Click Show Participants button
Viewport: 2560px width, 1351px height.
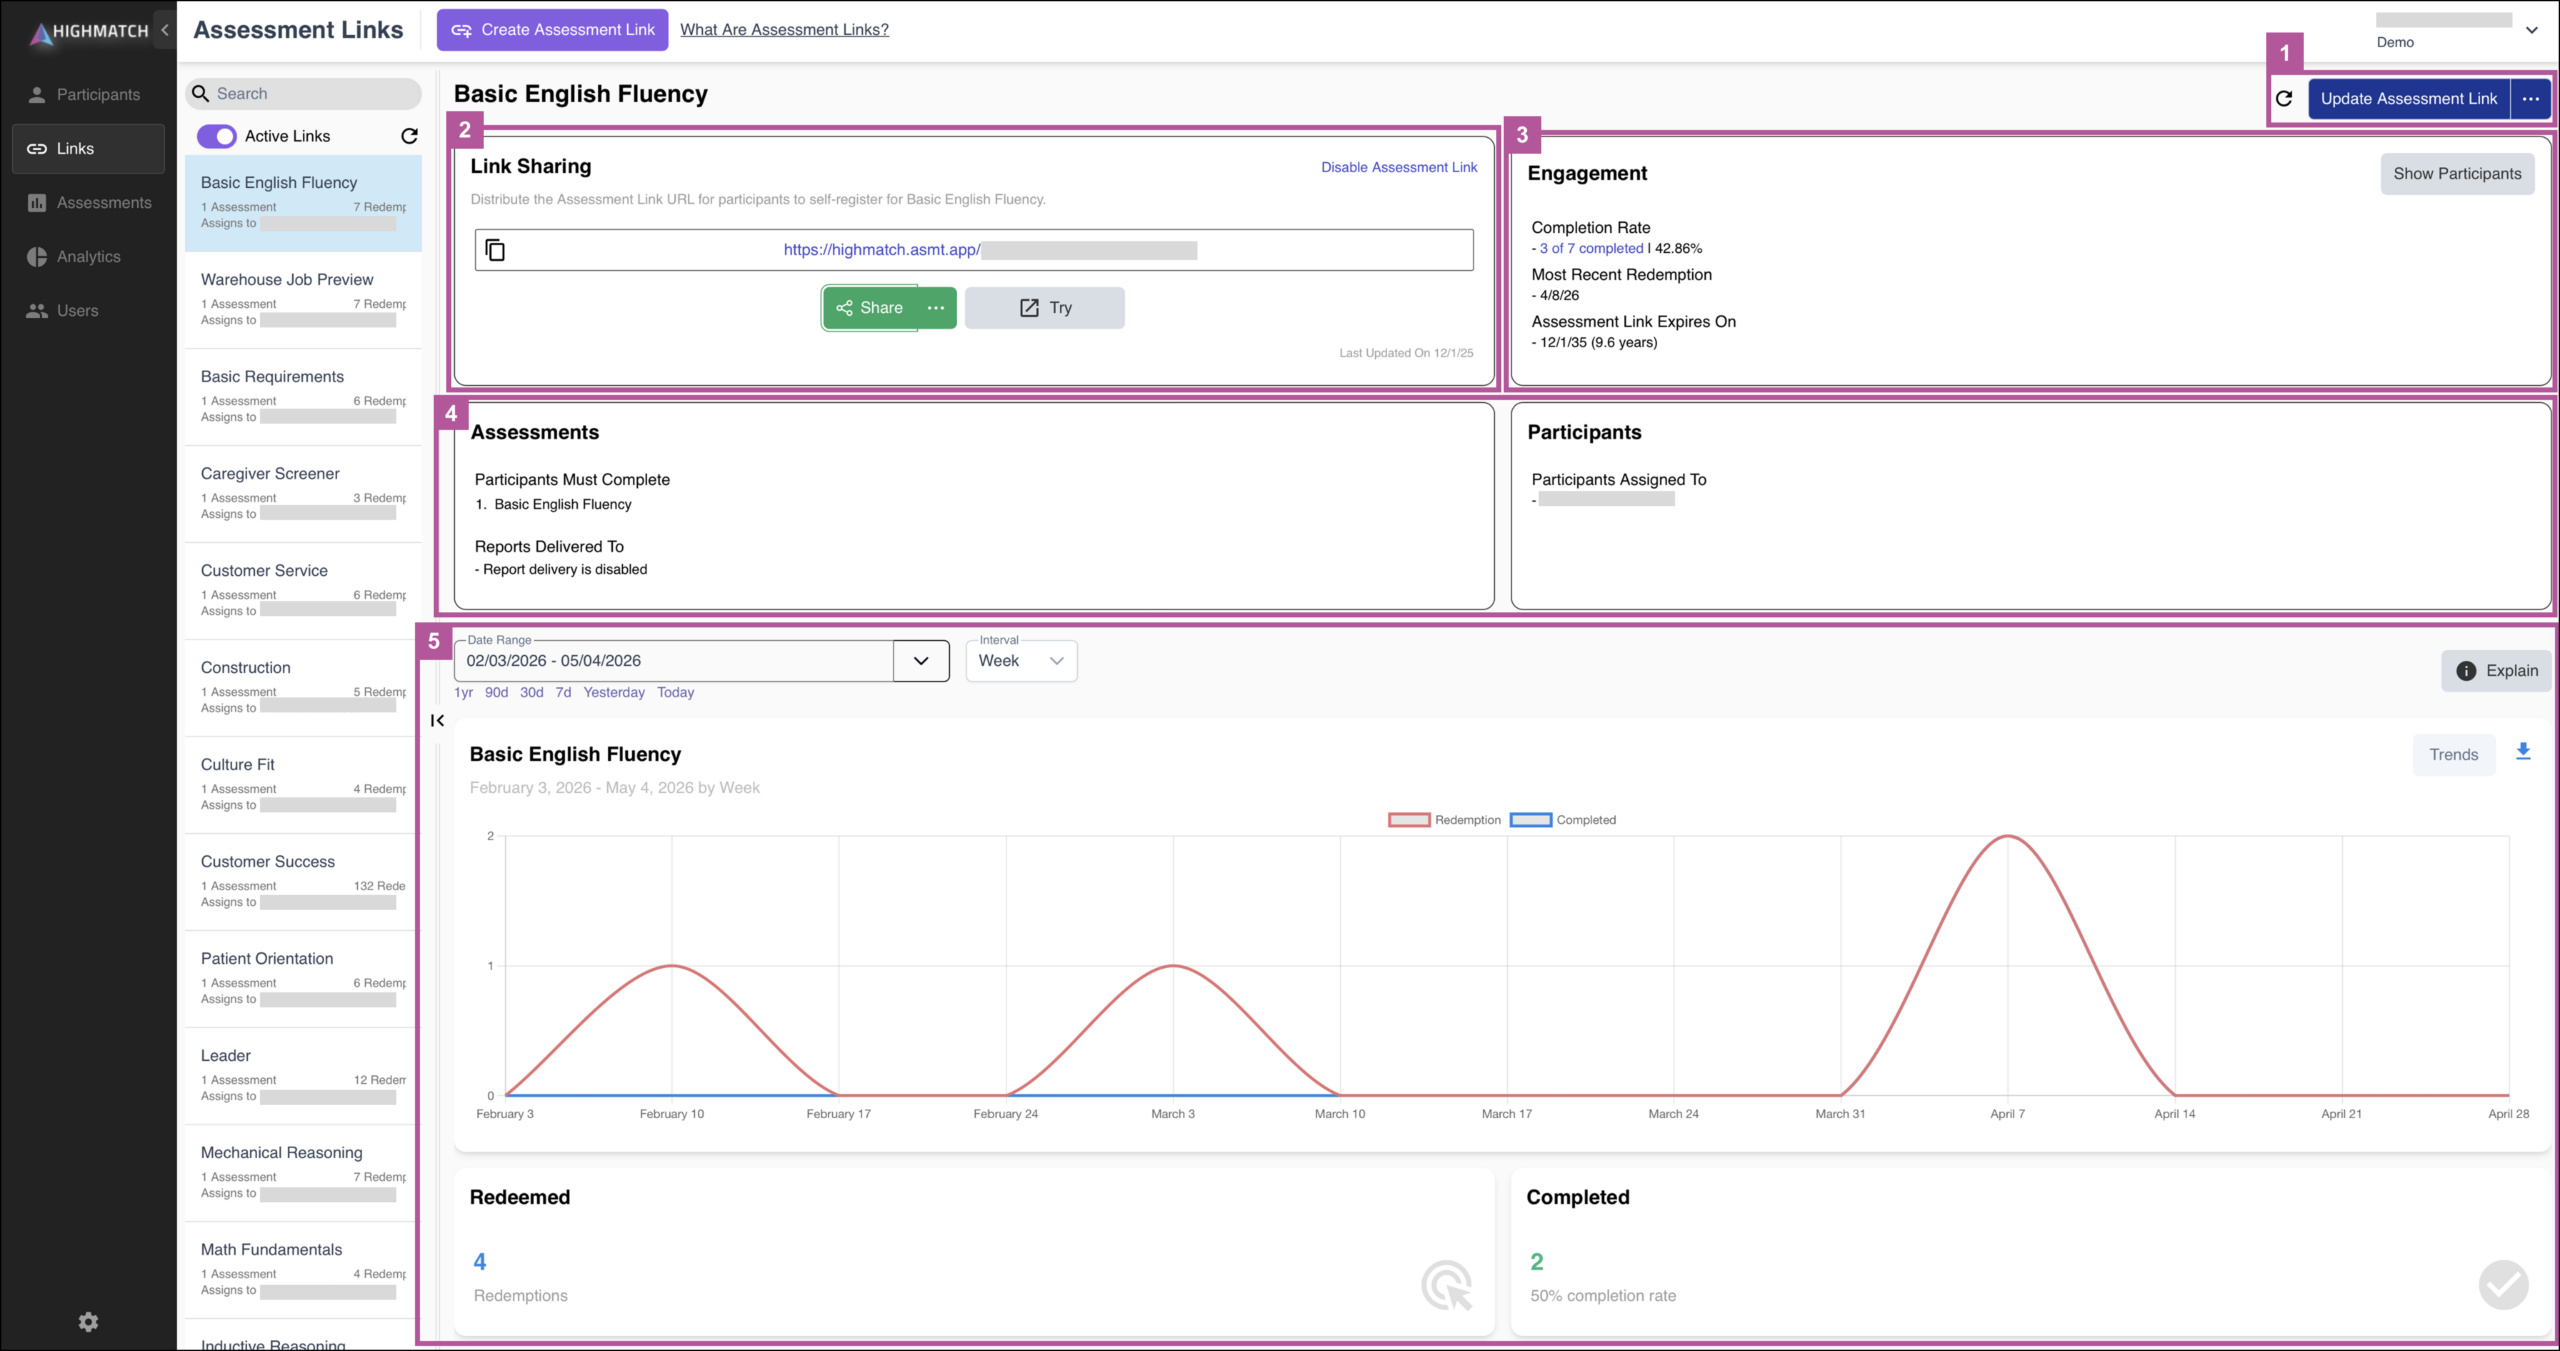click(2457, 174)
